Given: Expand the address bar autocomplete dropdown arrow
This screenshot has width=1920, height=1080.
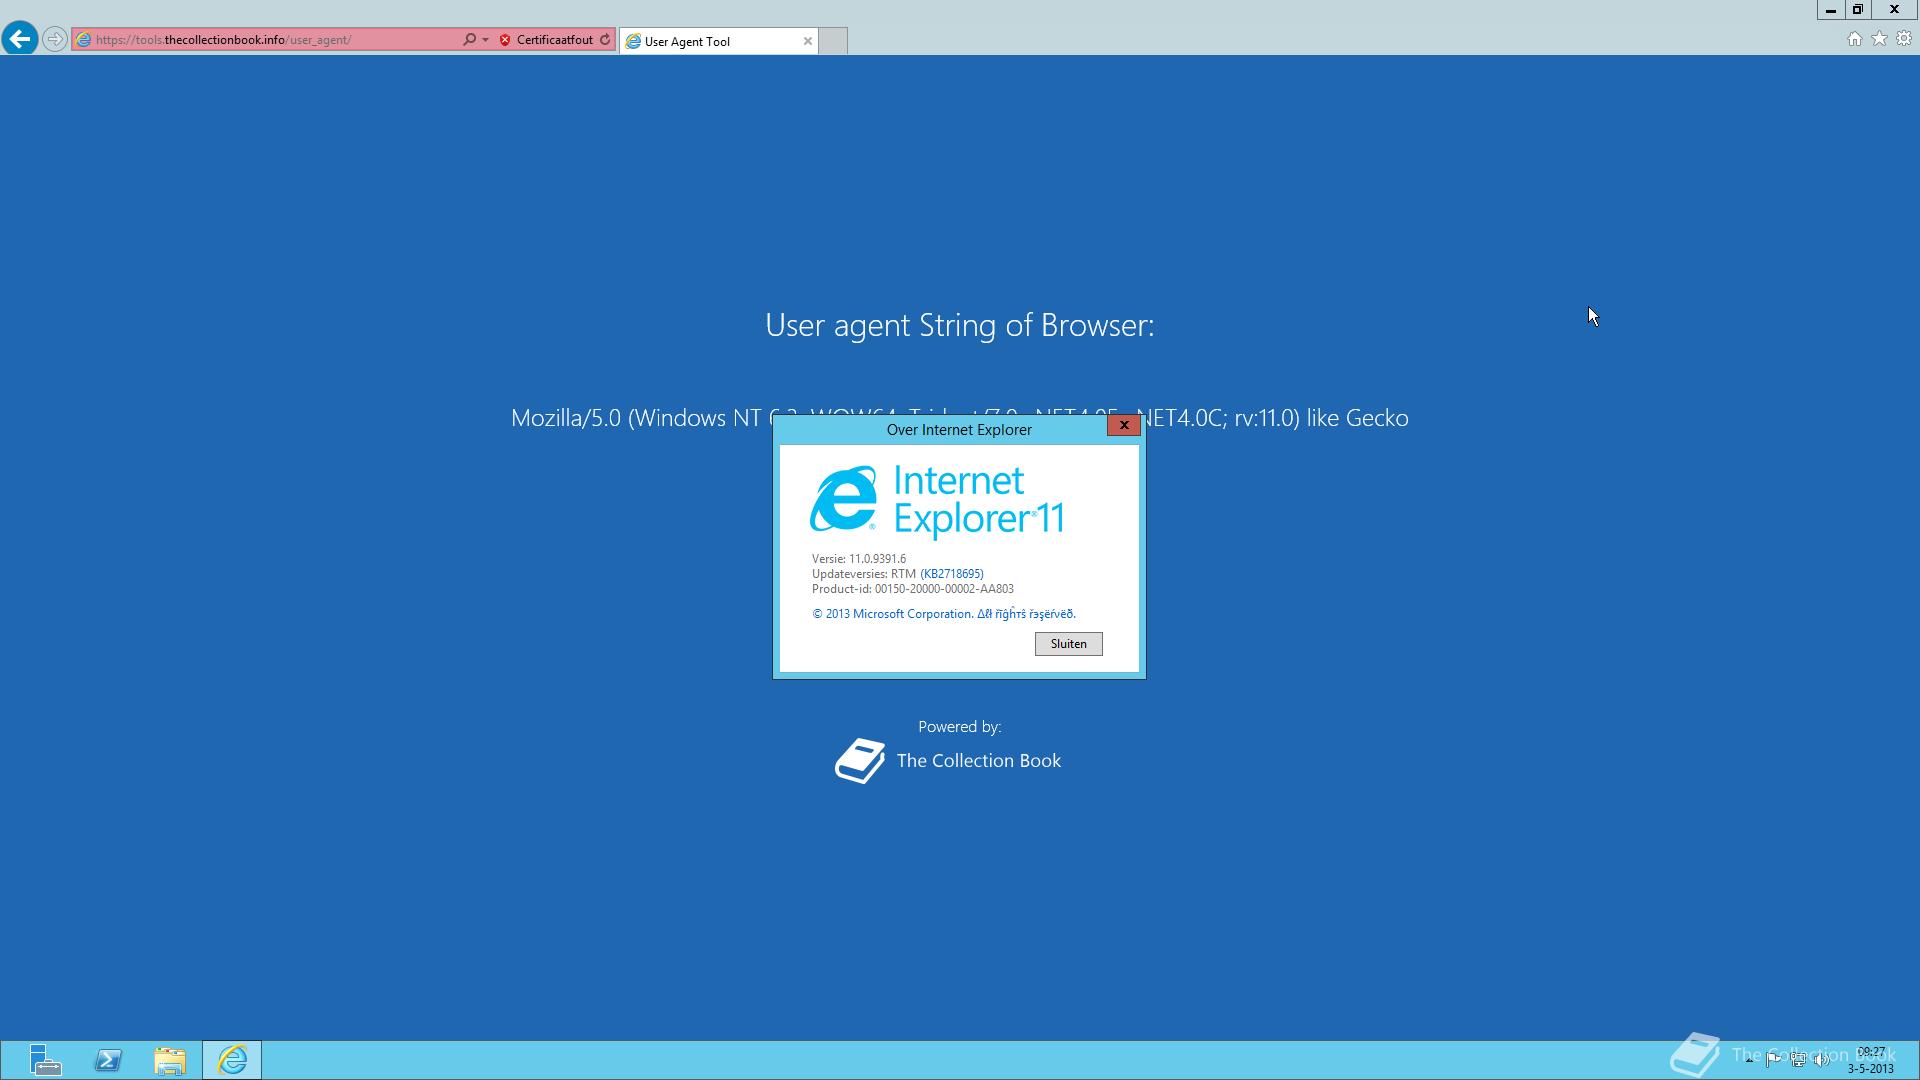Looking at the screenshot, I should [x=486, y=40].
